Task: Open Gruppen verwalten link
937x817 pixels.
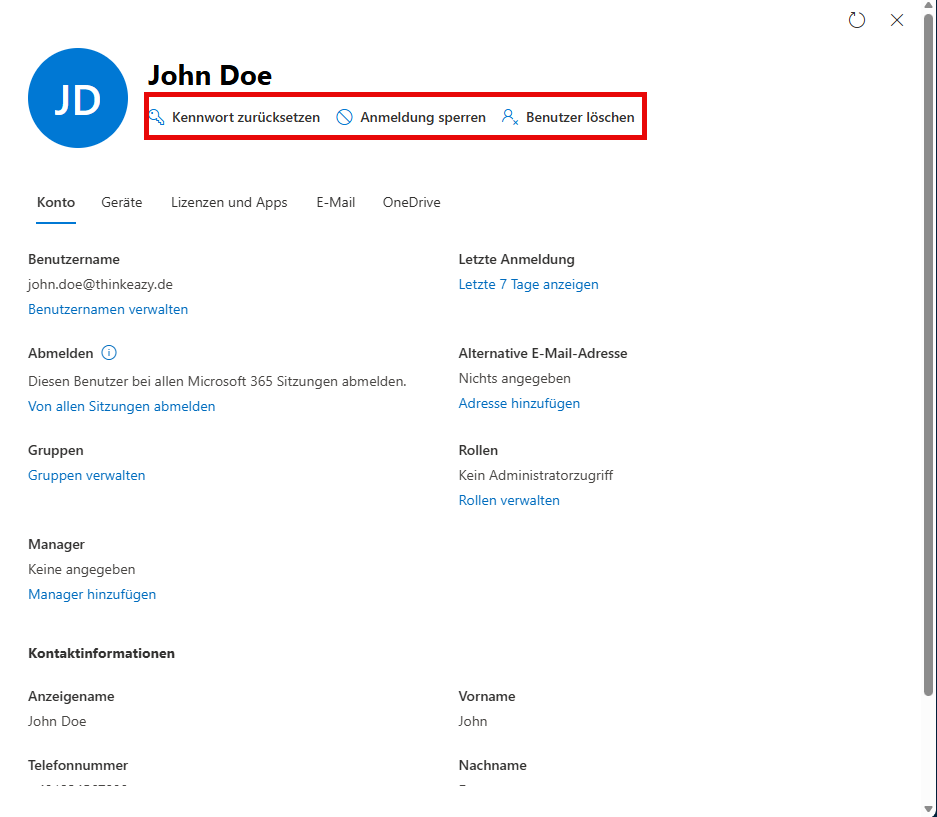Action: (87, 475)
